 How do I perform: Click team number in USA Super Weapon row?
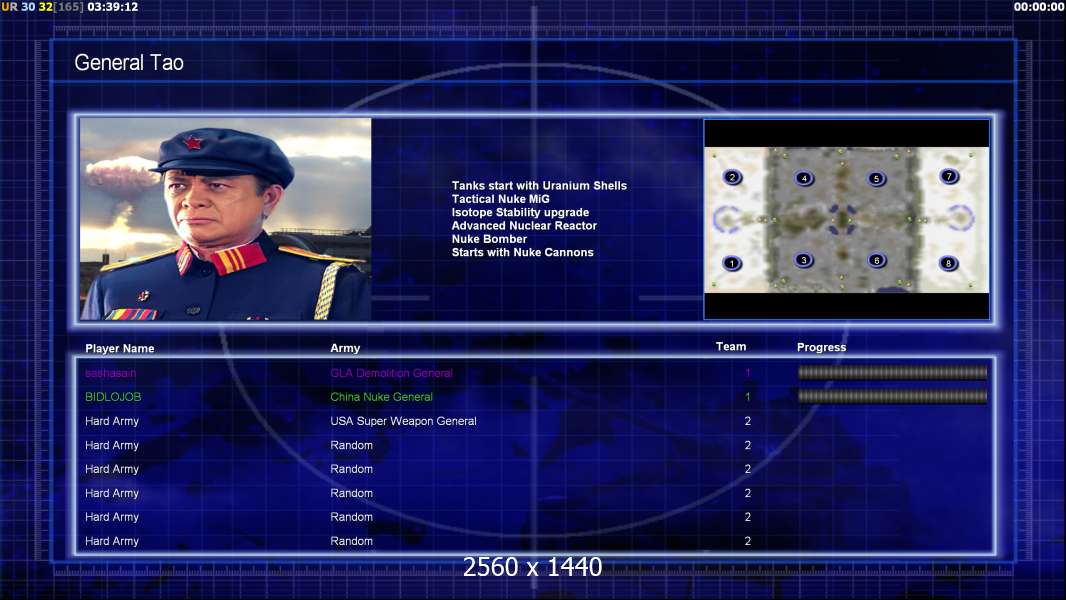[x=747, y=421]
